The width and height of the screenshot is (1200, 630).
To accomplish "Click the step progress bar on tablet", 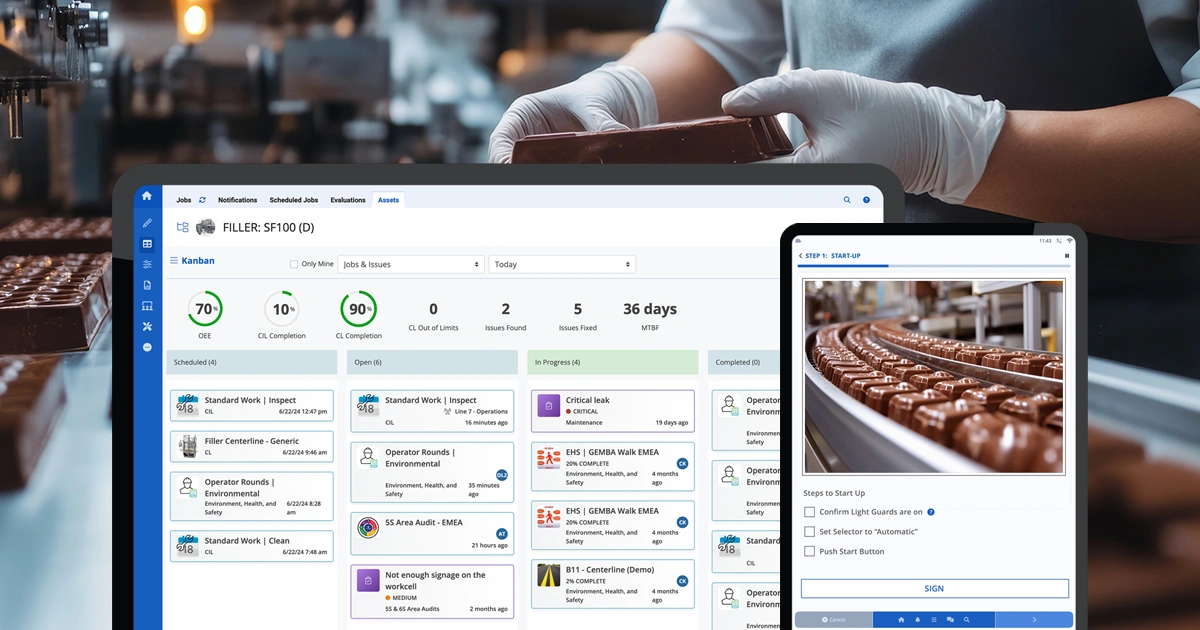I will point(933,266).
